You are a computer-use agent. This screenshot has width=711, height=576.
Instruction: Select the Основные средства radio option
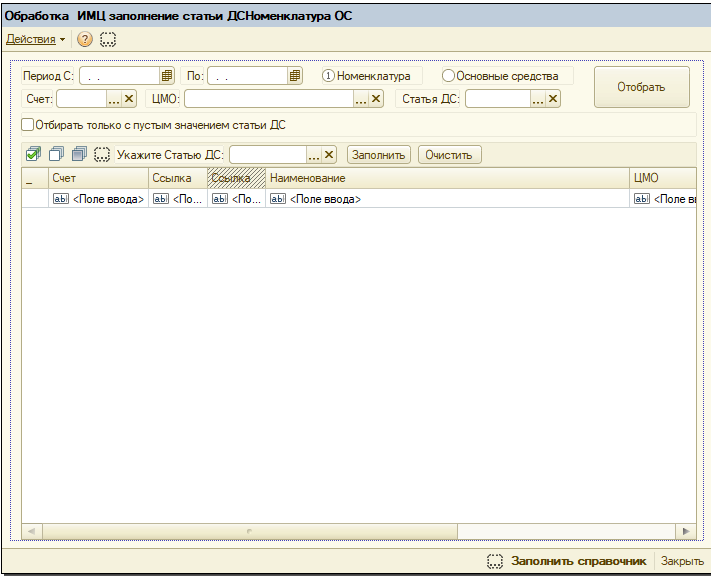(x=448, y=76)
